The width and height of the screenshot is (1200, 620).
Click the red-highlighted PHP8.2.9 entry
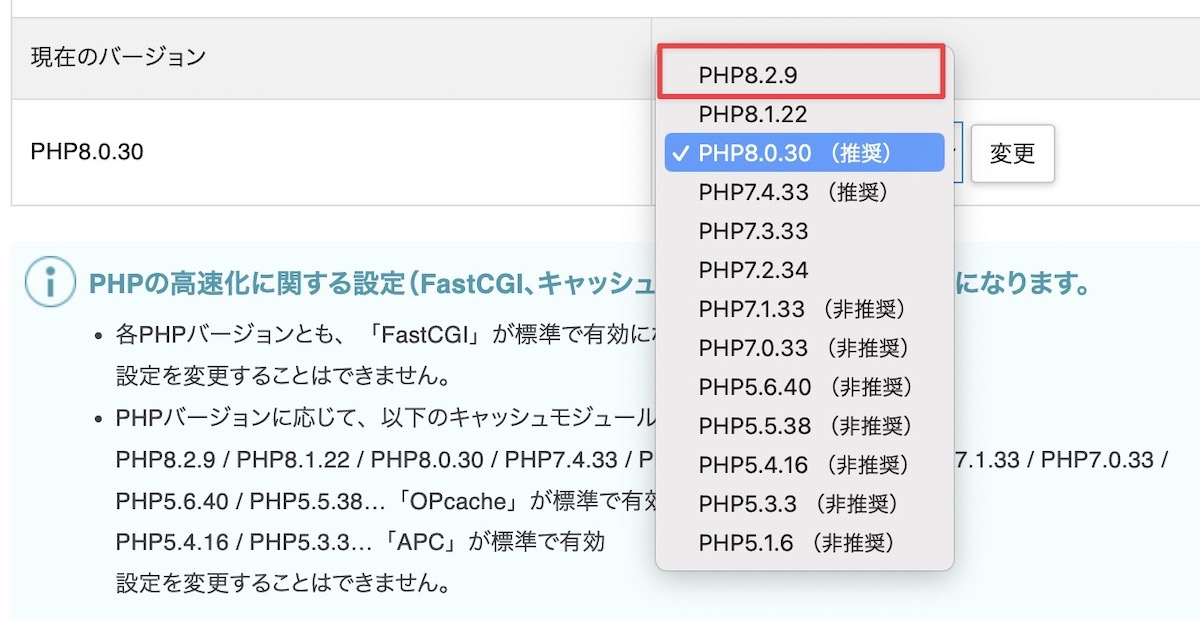coord(800,73)
